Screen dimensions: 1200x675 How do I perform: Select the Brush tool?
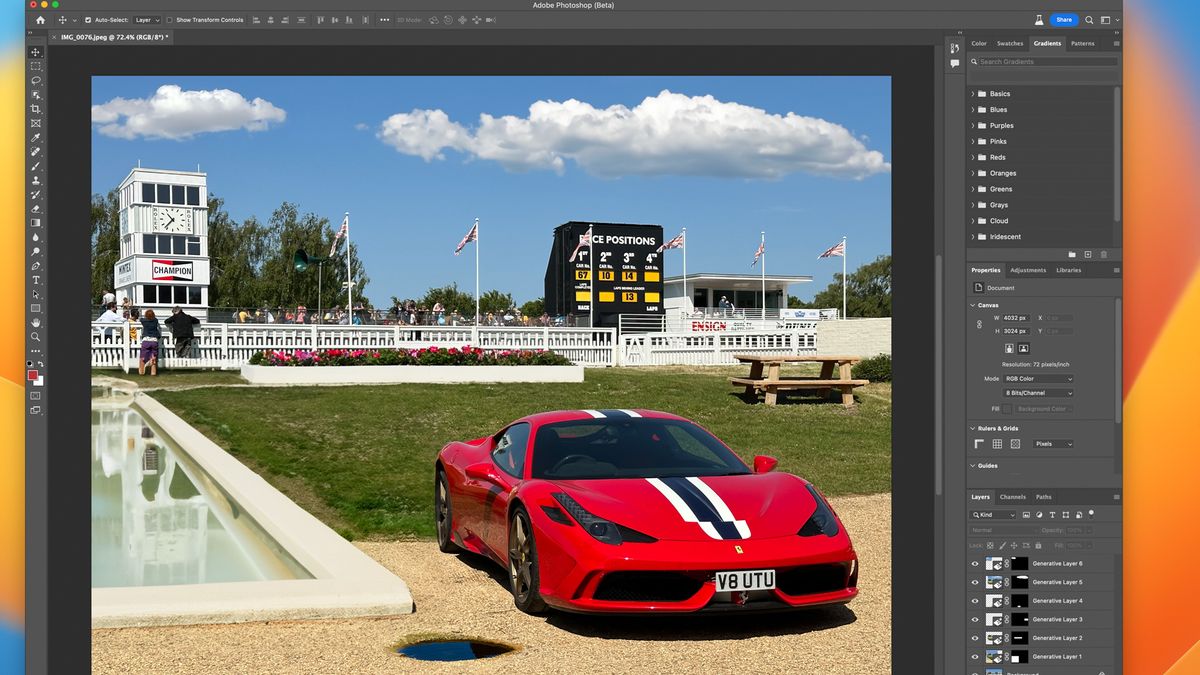pyautogui.click(x=36, y=166)
